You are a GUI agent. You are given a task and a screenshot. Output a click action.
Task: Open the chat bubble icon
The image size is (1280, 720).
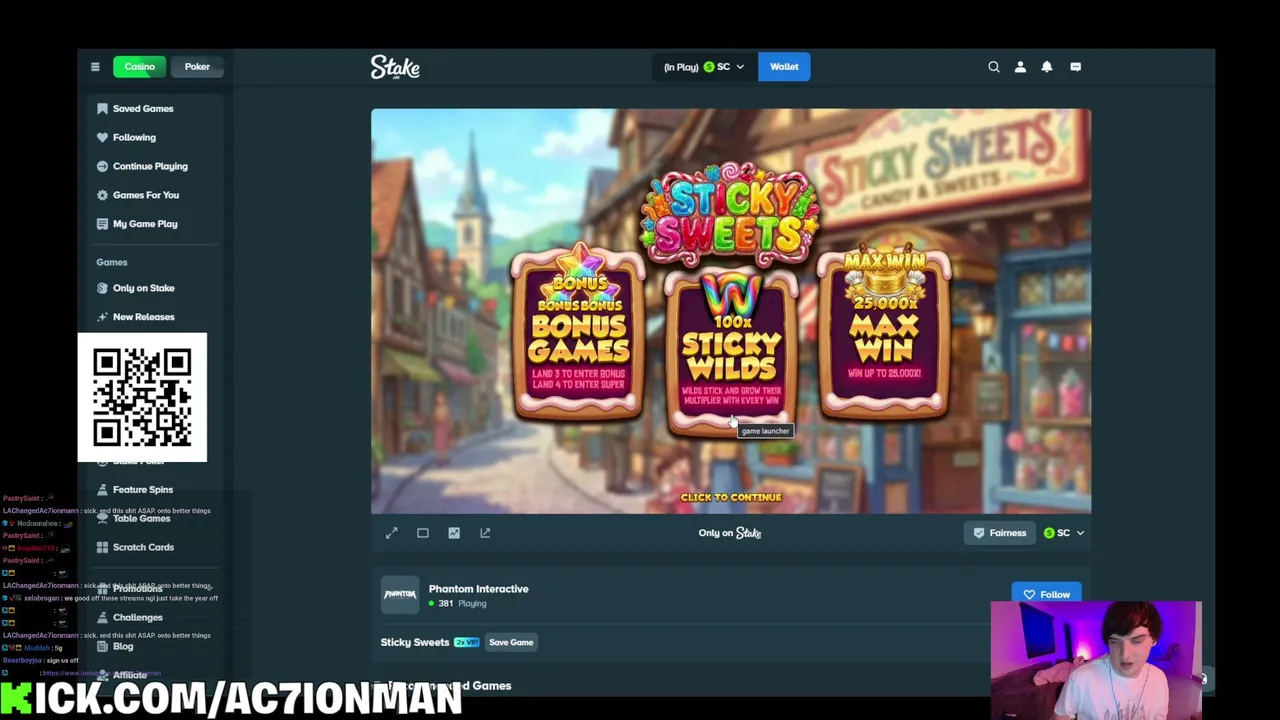tap(1076, 67)
